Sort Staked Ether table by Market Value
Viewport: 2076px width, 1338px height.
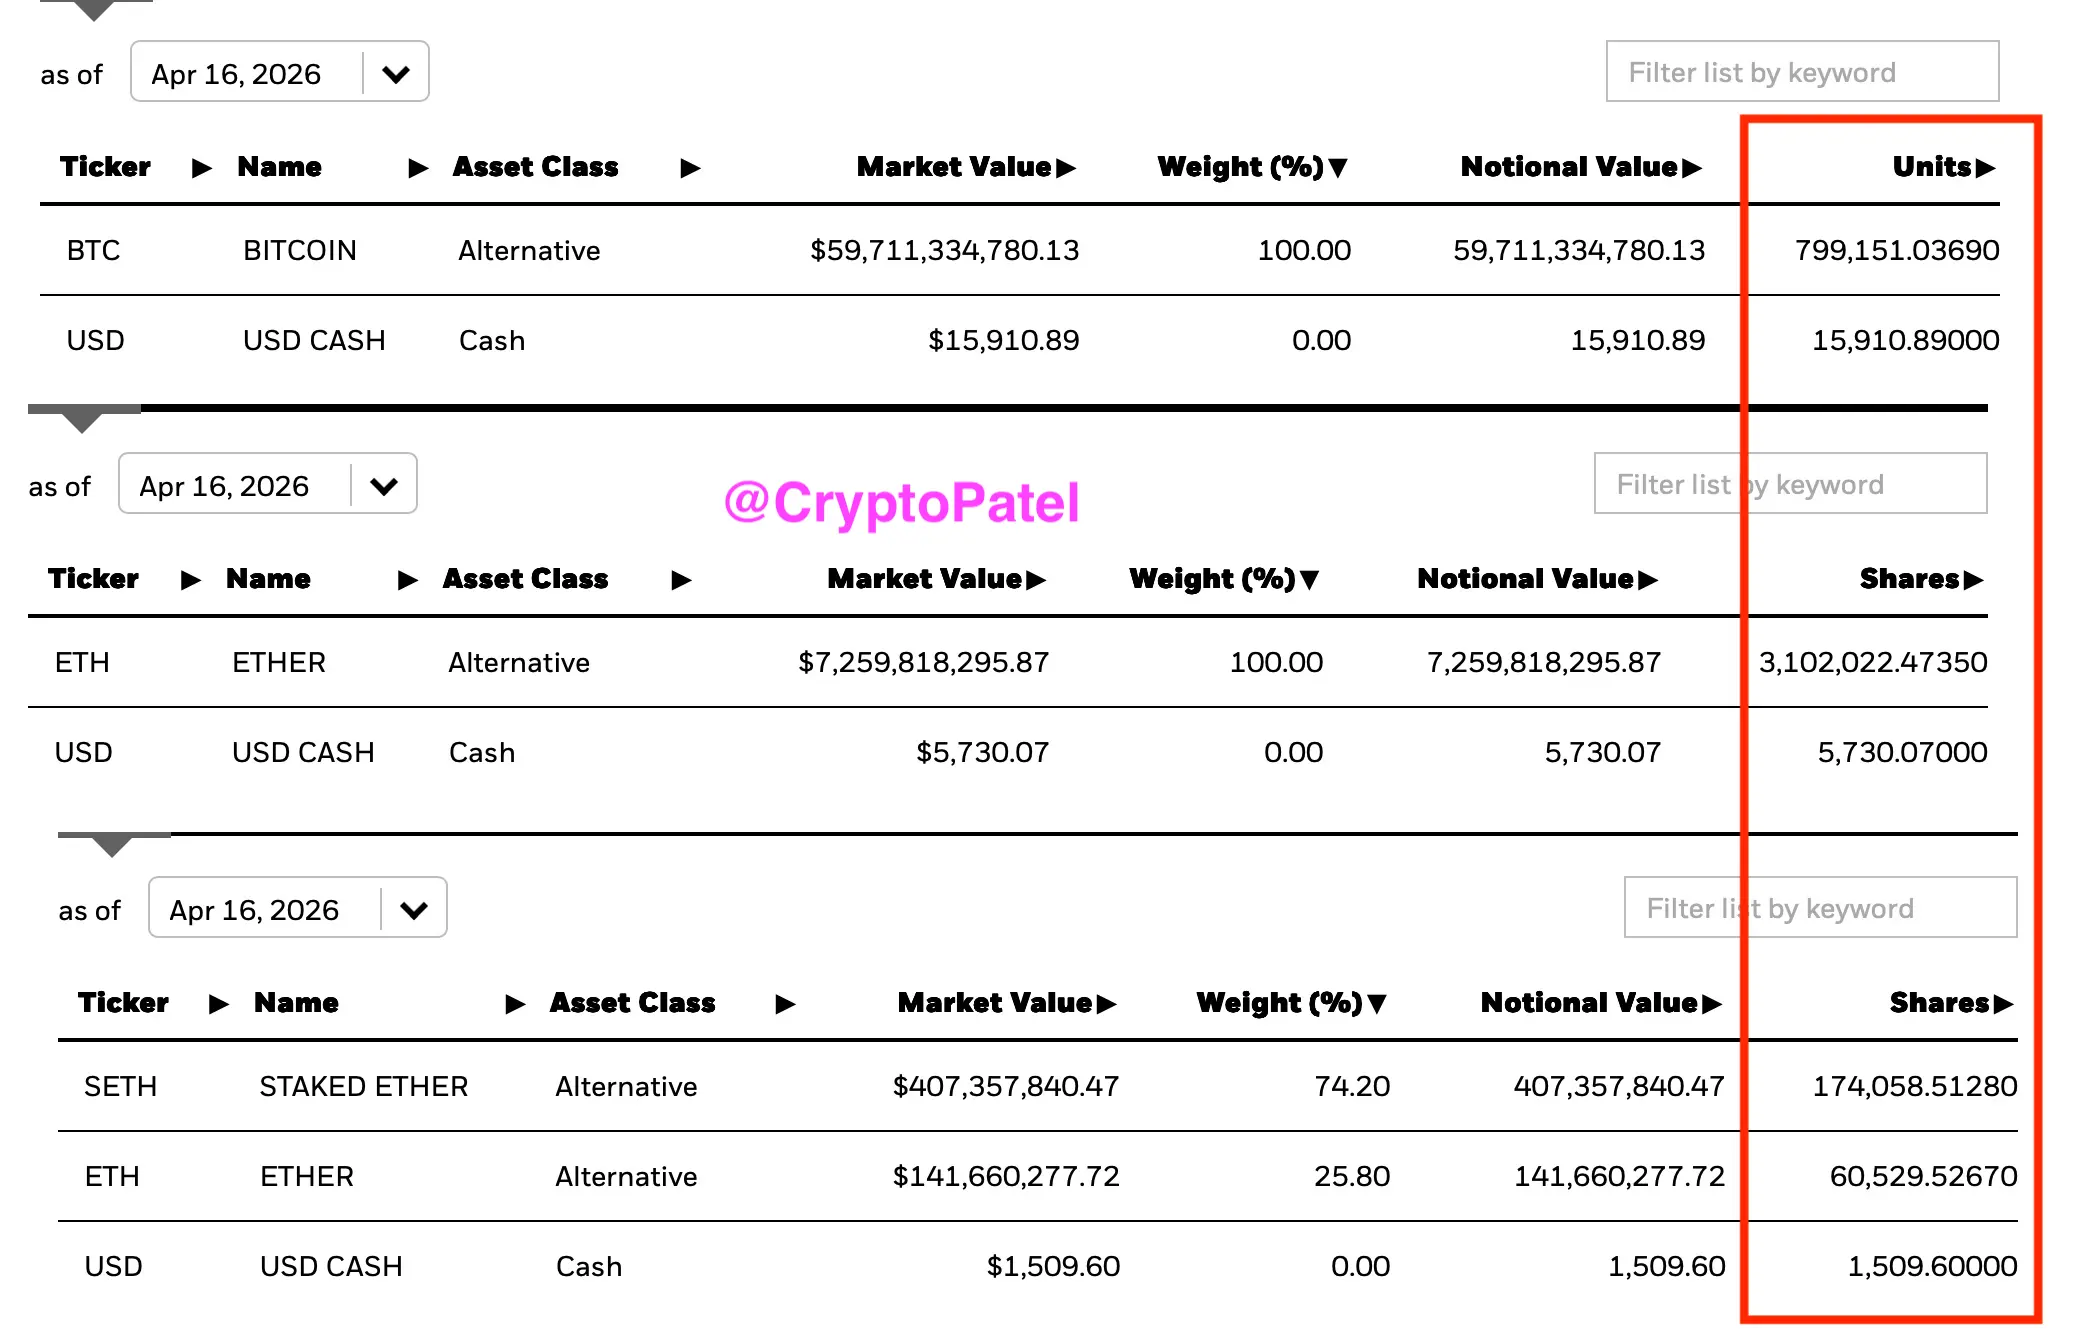(1007, 1003)
